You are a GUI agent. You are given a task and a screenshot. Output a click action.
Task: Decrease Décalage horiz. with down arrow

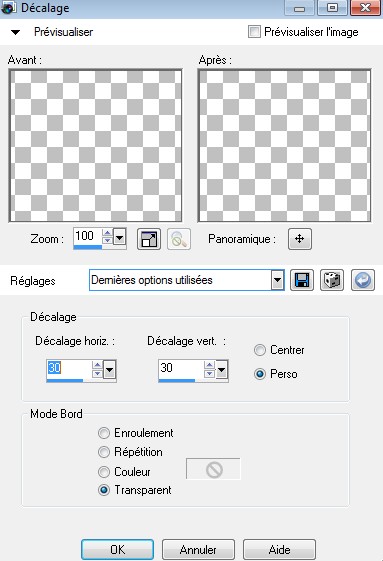(97, 373)
